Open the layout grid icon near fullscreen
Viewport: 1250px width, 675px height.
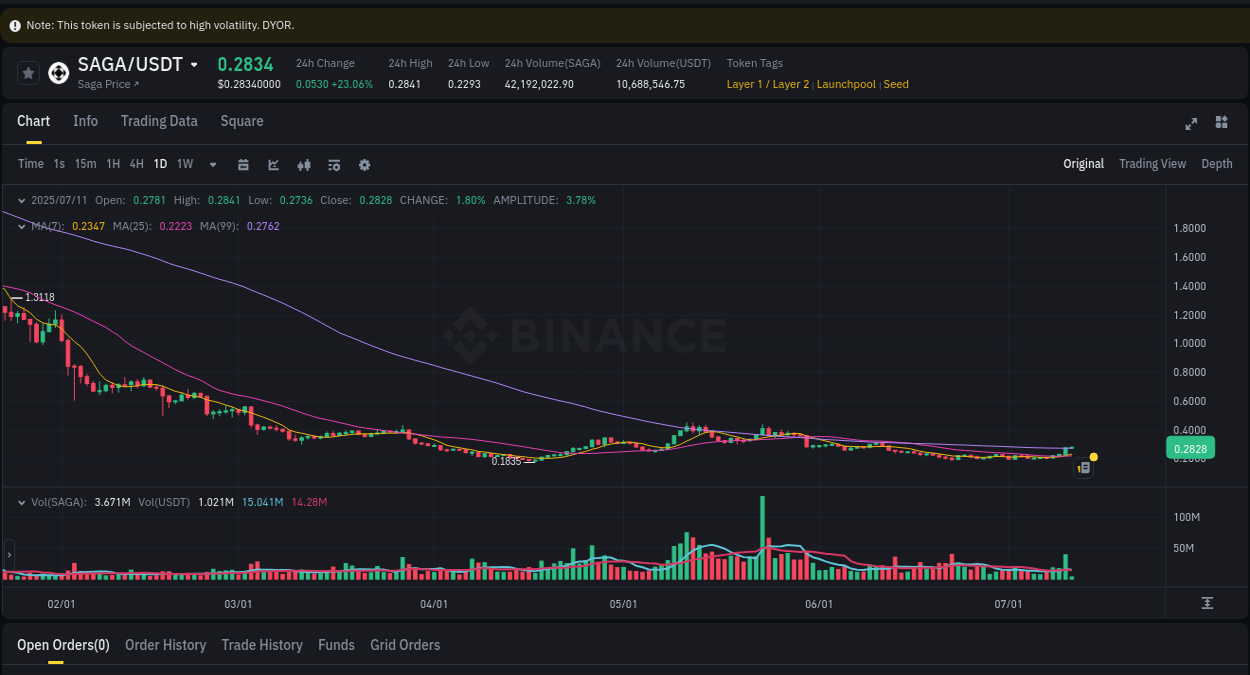click(x=1221, y=123)
